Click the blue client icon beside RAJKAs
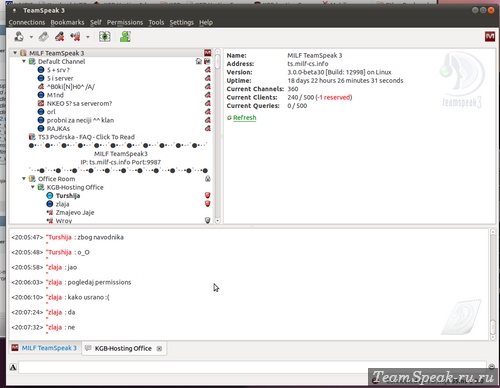Viewport: 500px width, 388px height. (41, 128)
